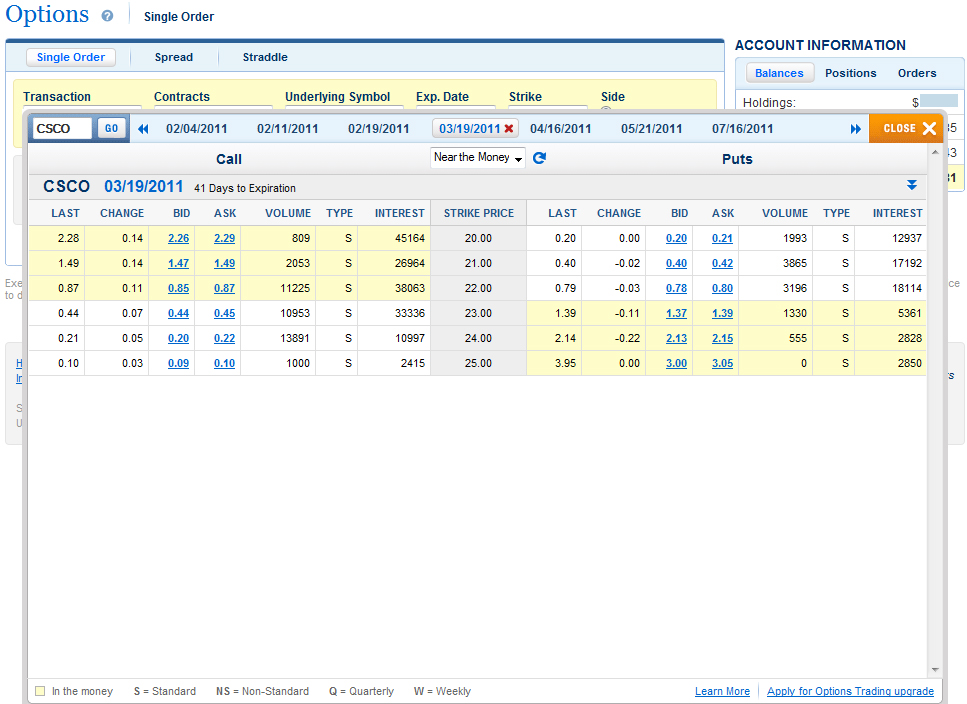Click the strike price 23.00 cell

(479, 313)
